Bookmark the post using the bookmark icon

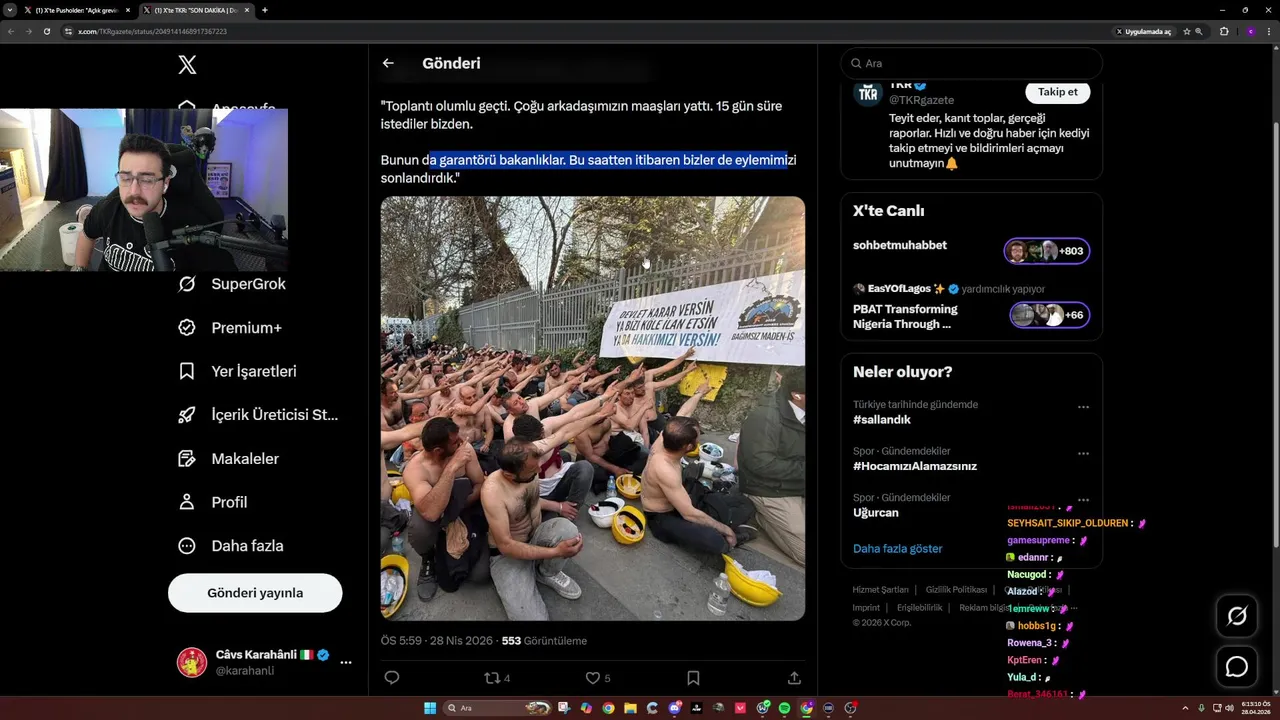click(693, 678)
